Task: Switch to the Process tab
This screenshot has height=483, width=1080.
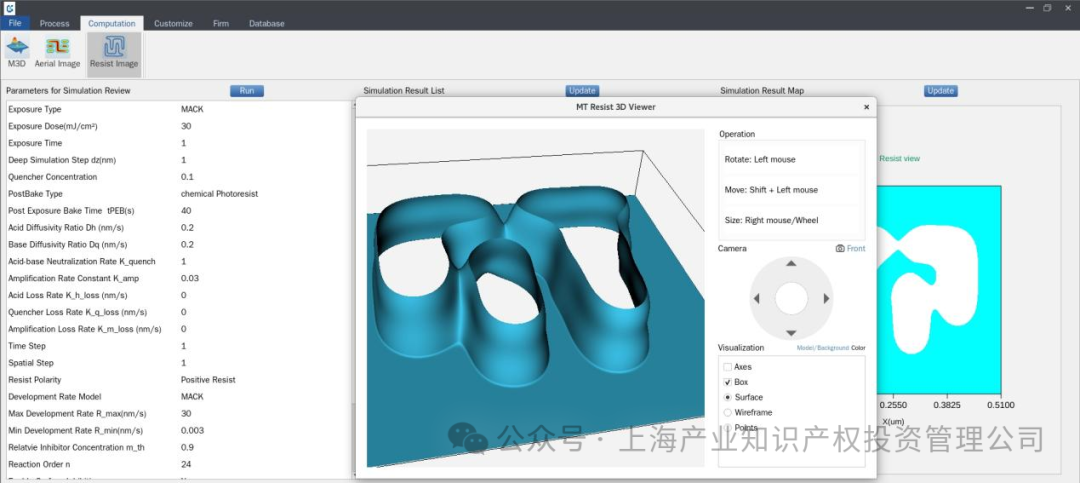Action: pos(54,23)
